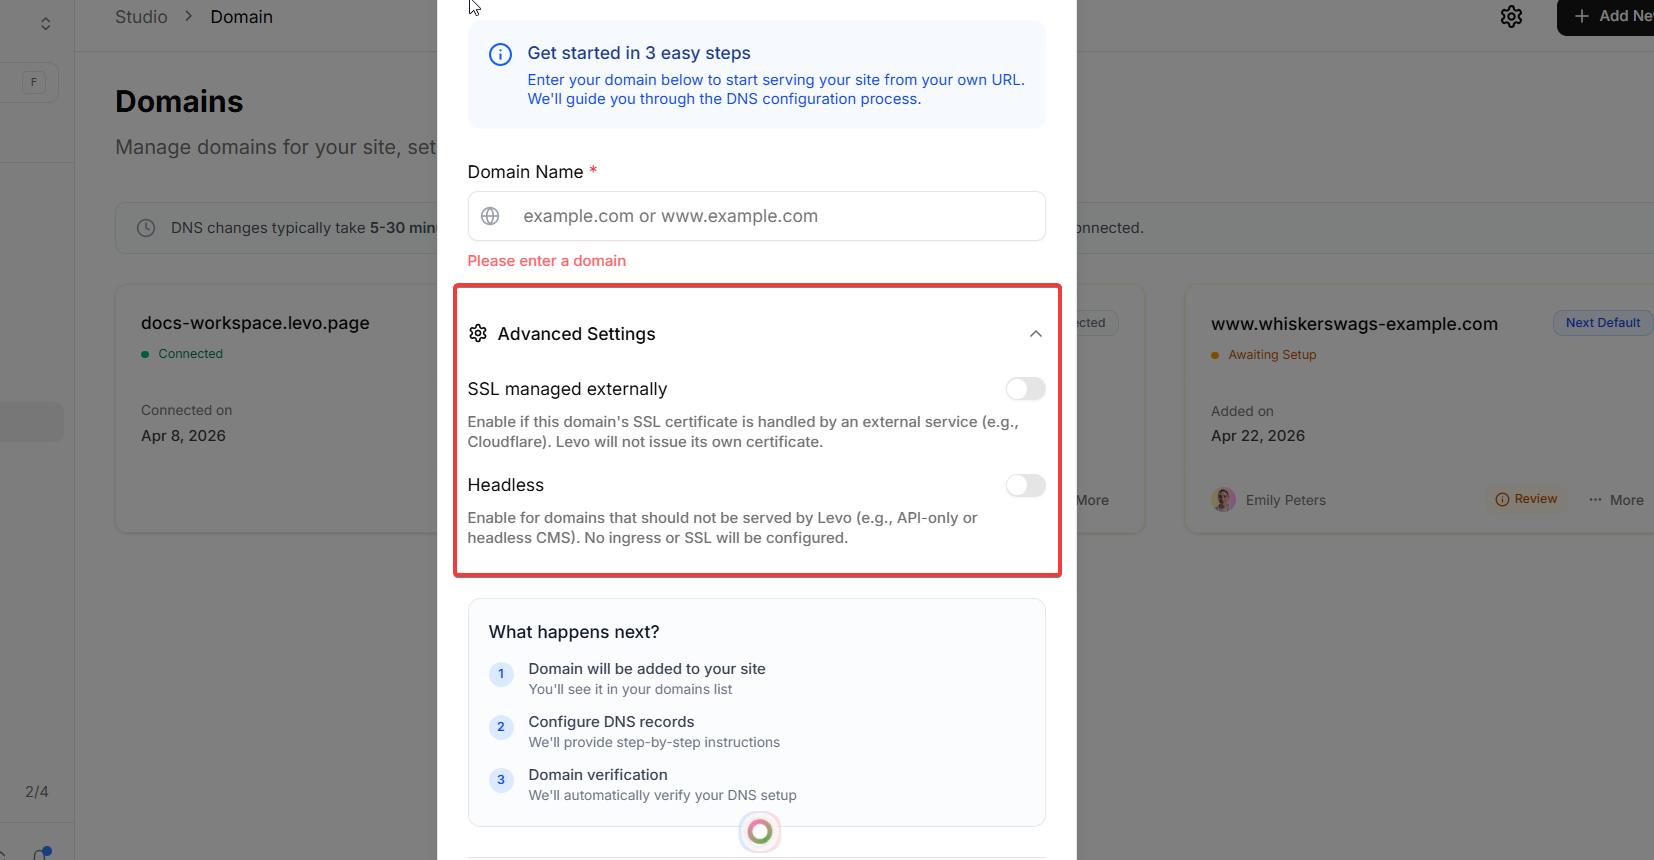Open the settings gear in top bar

click(1511, 17)
